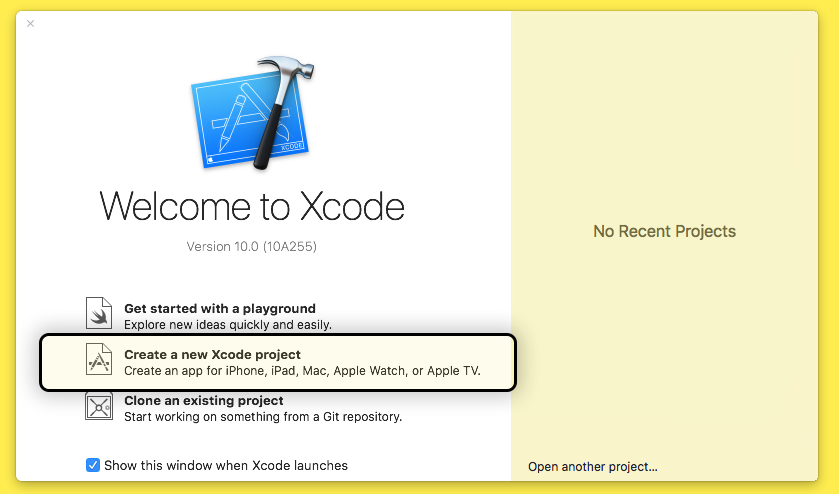Screen dimensions: 839x494
Task: Click the No Recent Projects label
Action: pyautogui.click(x=665, y=231)
